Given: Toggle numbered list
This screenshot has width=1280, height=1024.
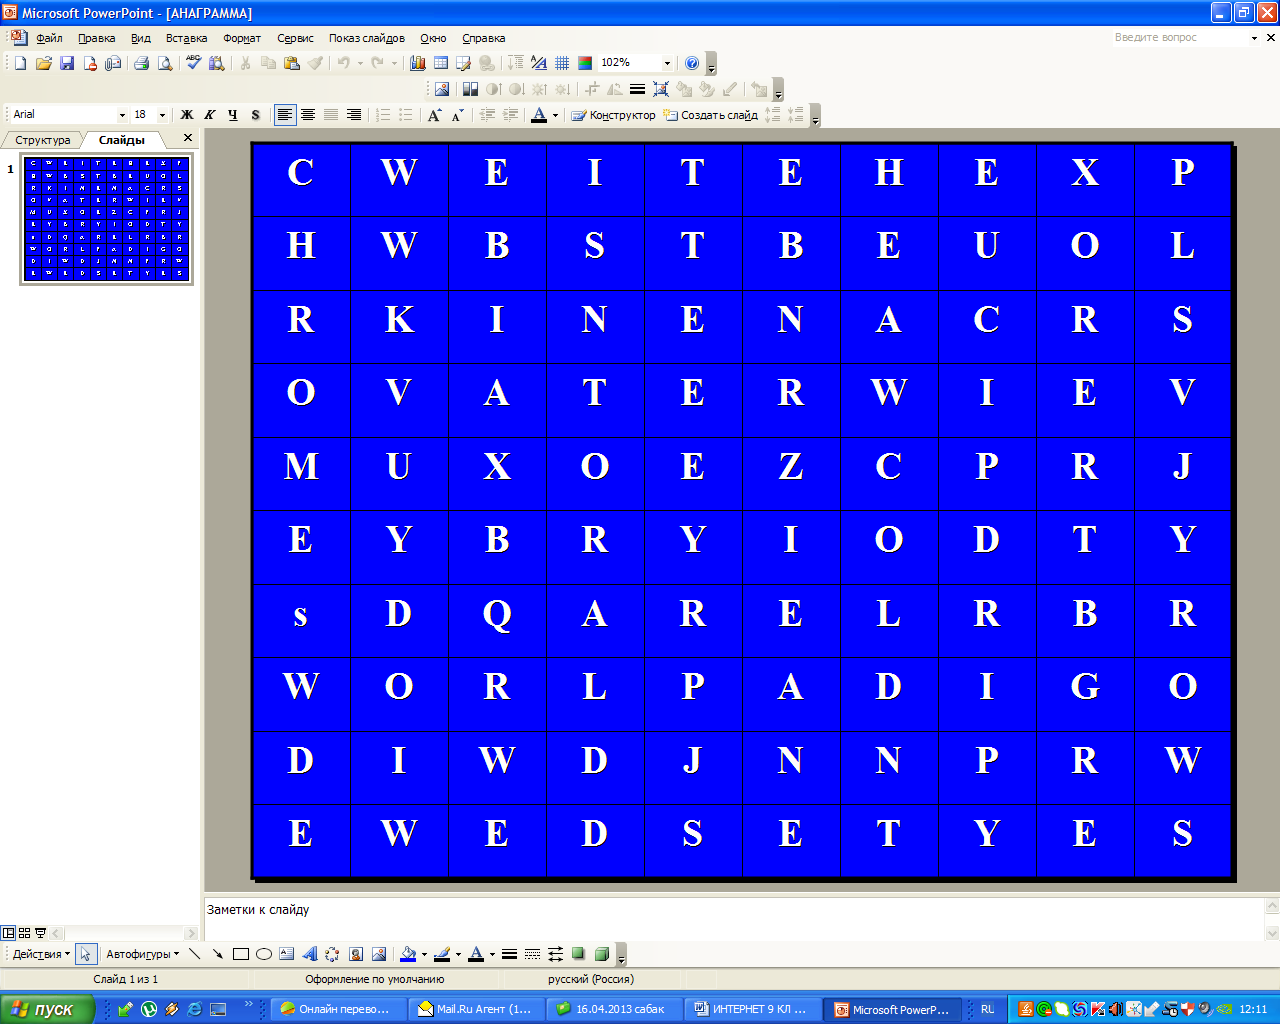Looking at the screenshot, I should pyautogui.click(x=383, y=115).
